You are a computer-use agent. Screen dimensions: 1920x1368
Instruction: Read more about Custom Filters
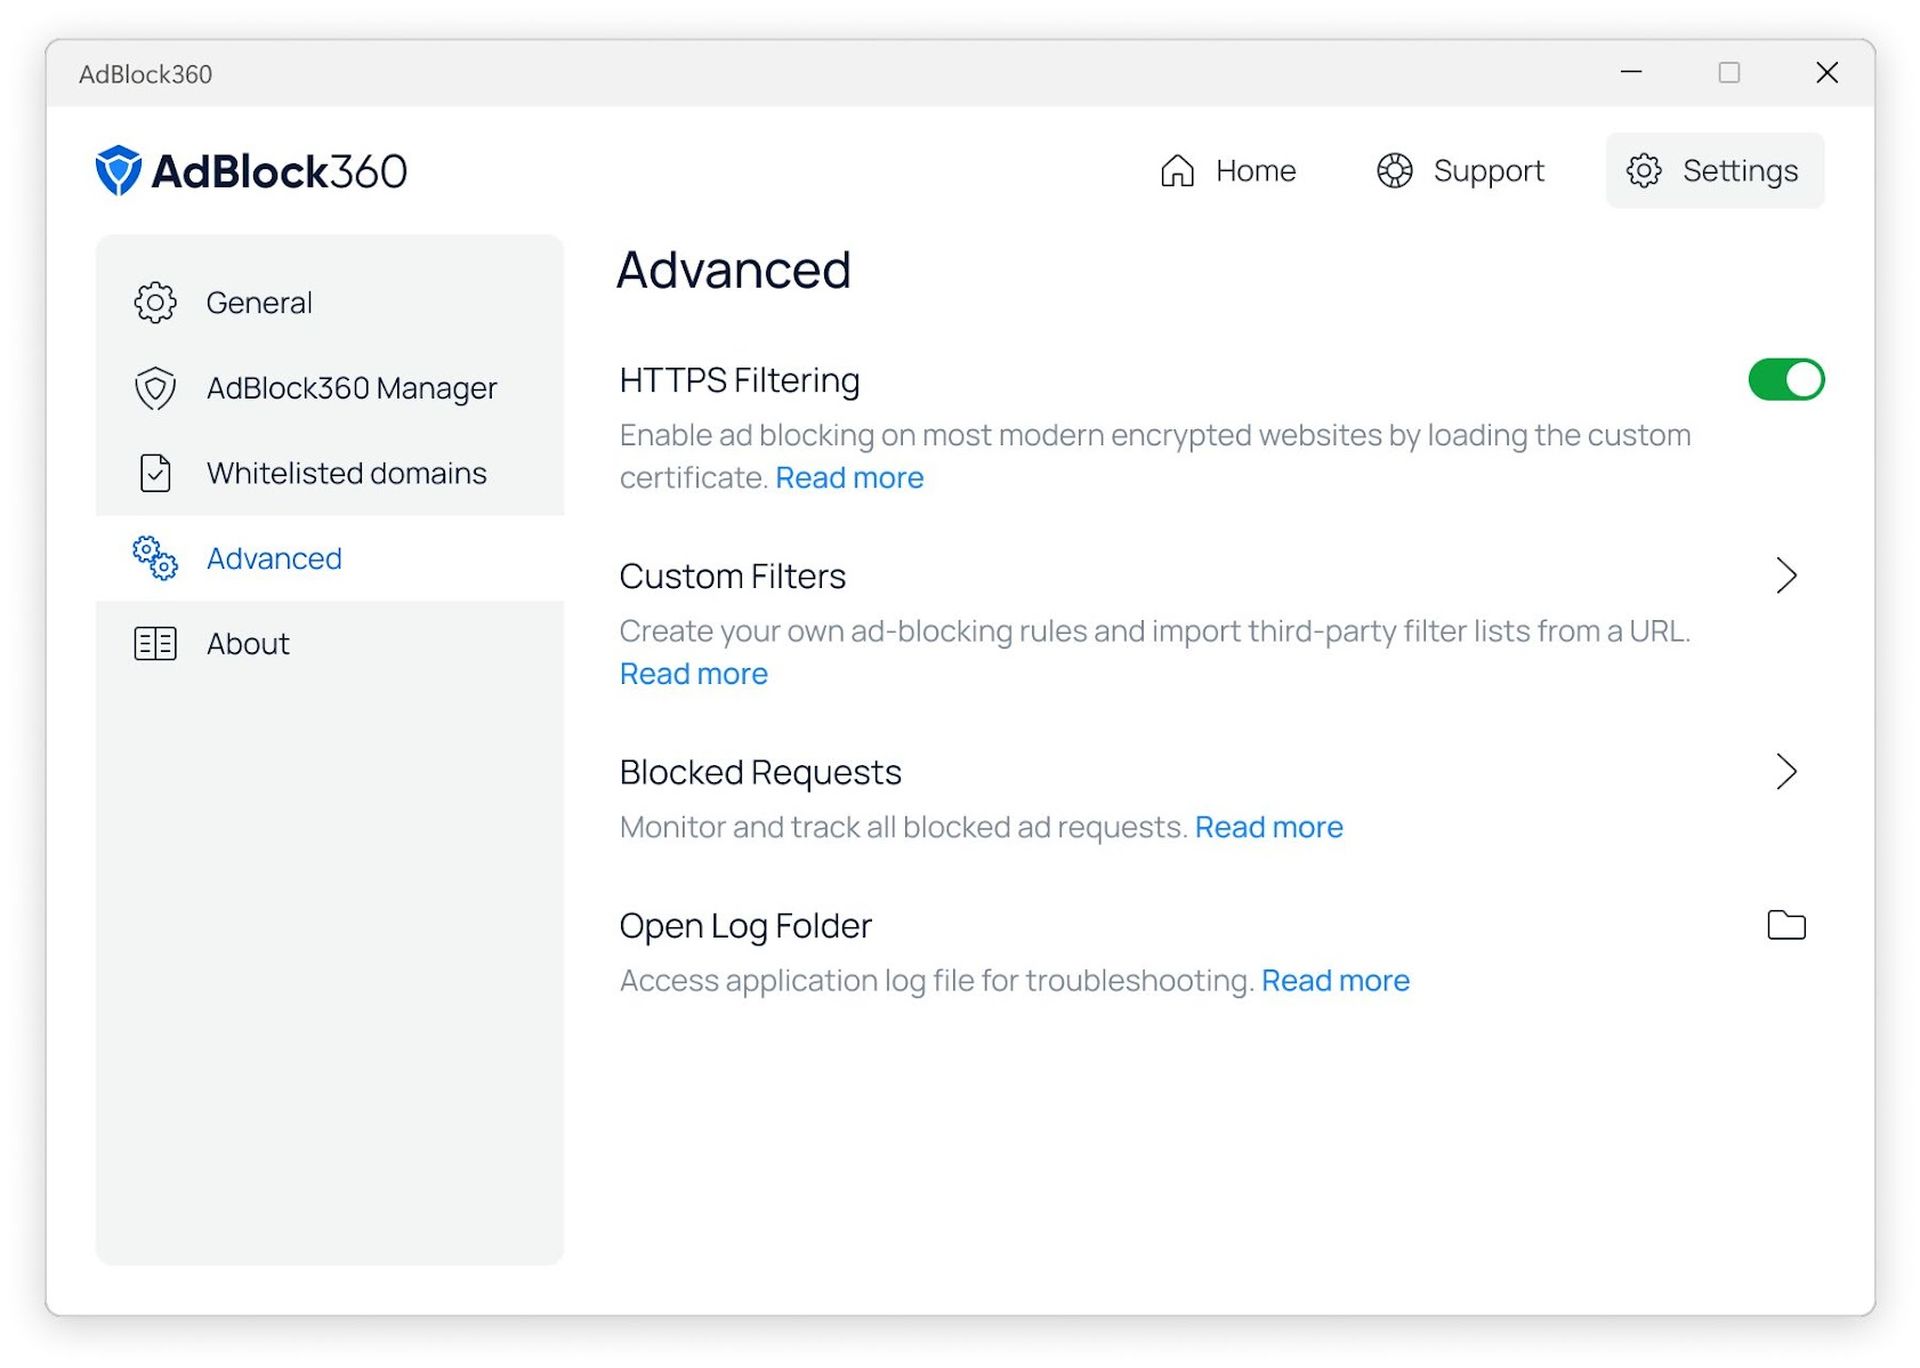point(693,674)
